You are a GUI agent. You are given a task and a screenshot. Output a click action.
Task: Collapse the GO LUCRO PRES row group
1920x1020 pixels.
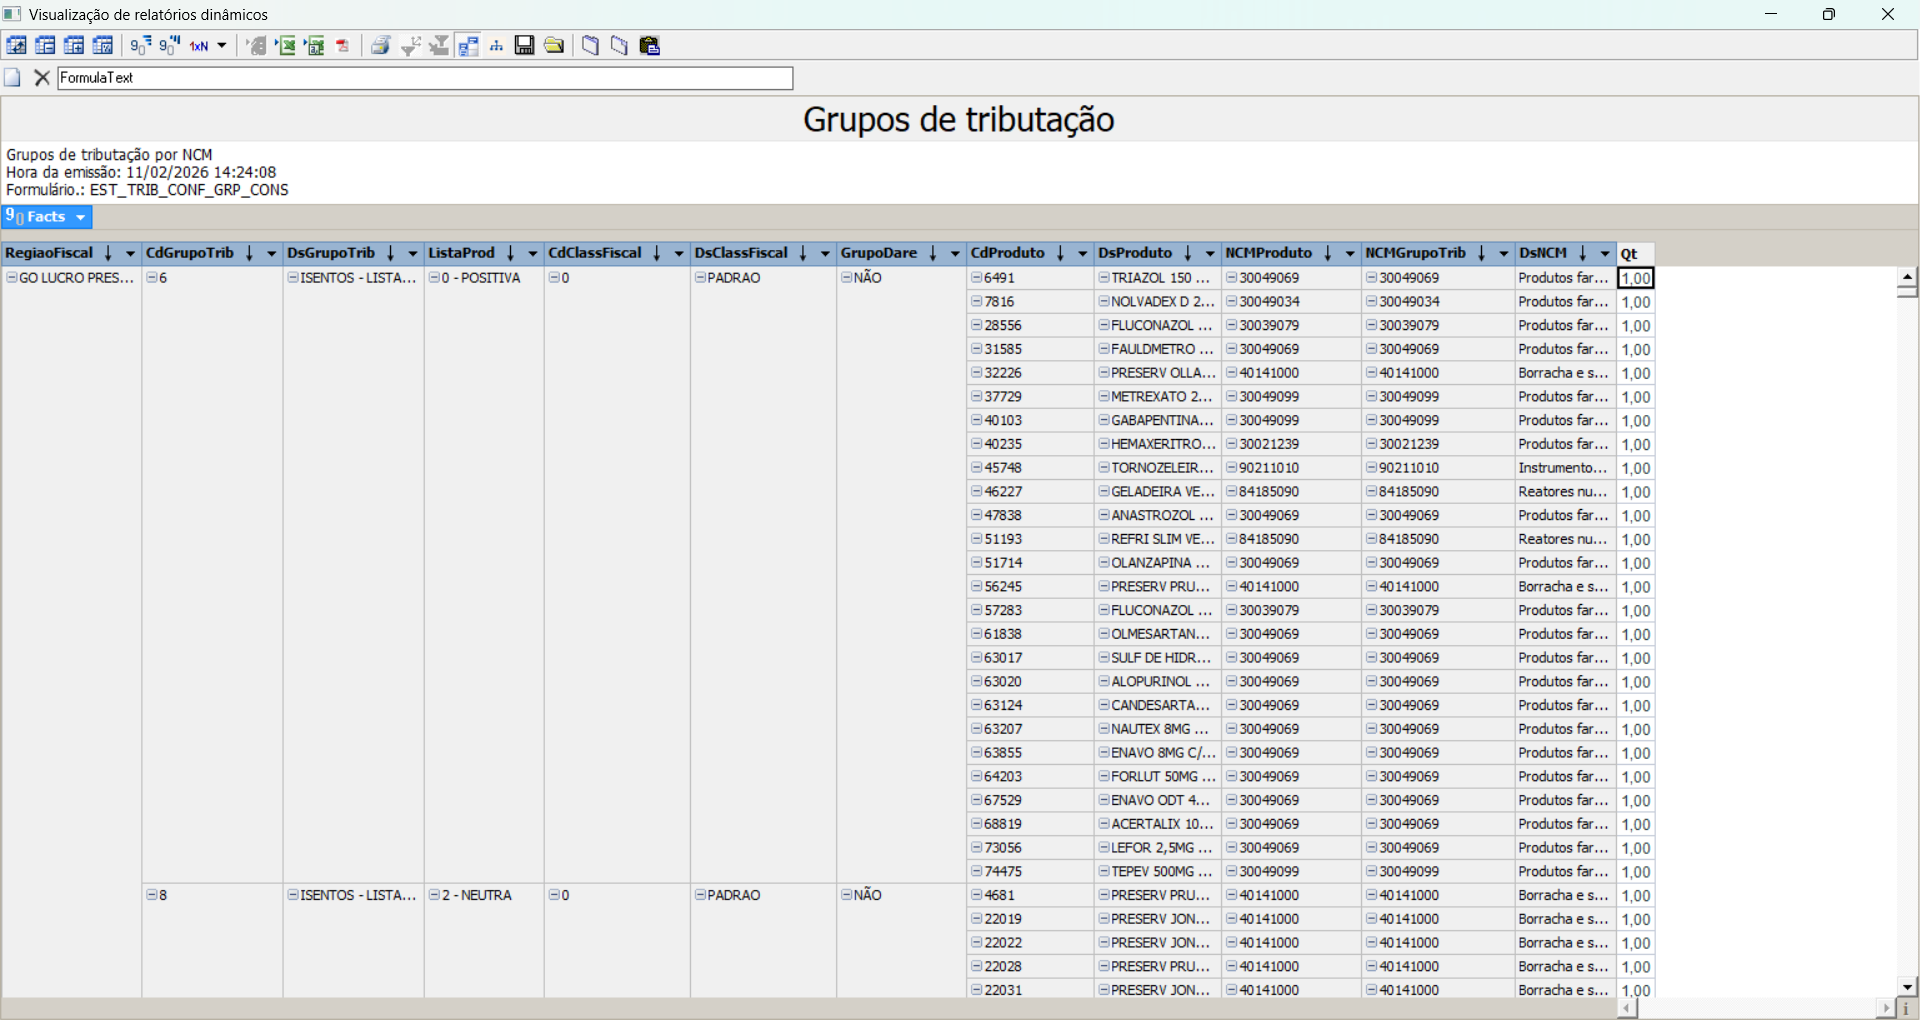[12, 278]
